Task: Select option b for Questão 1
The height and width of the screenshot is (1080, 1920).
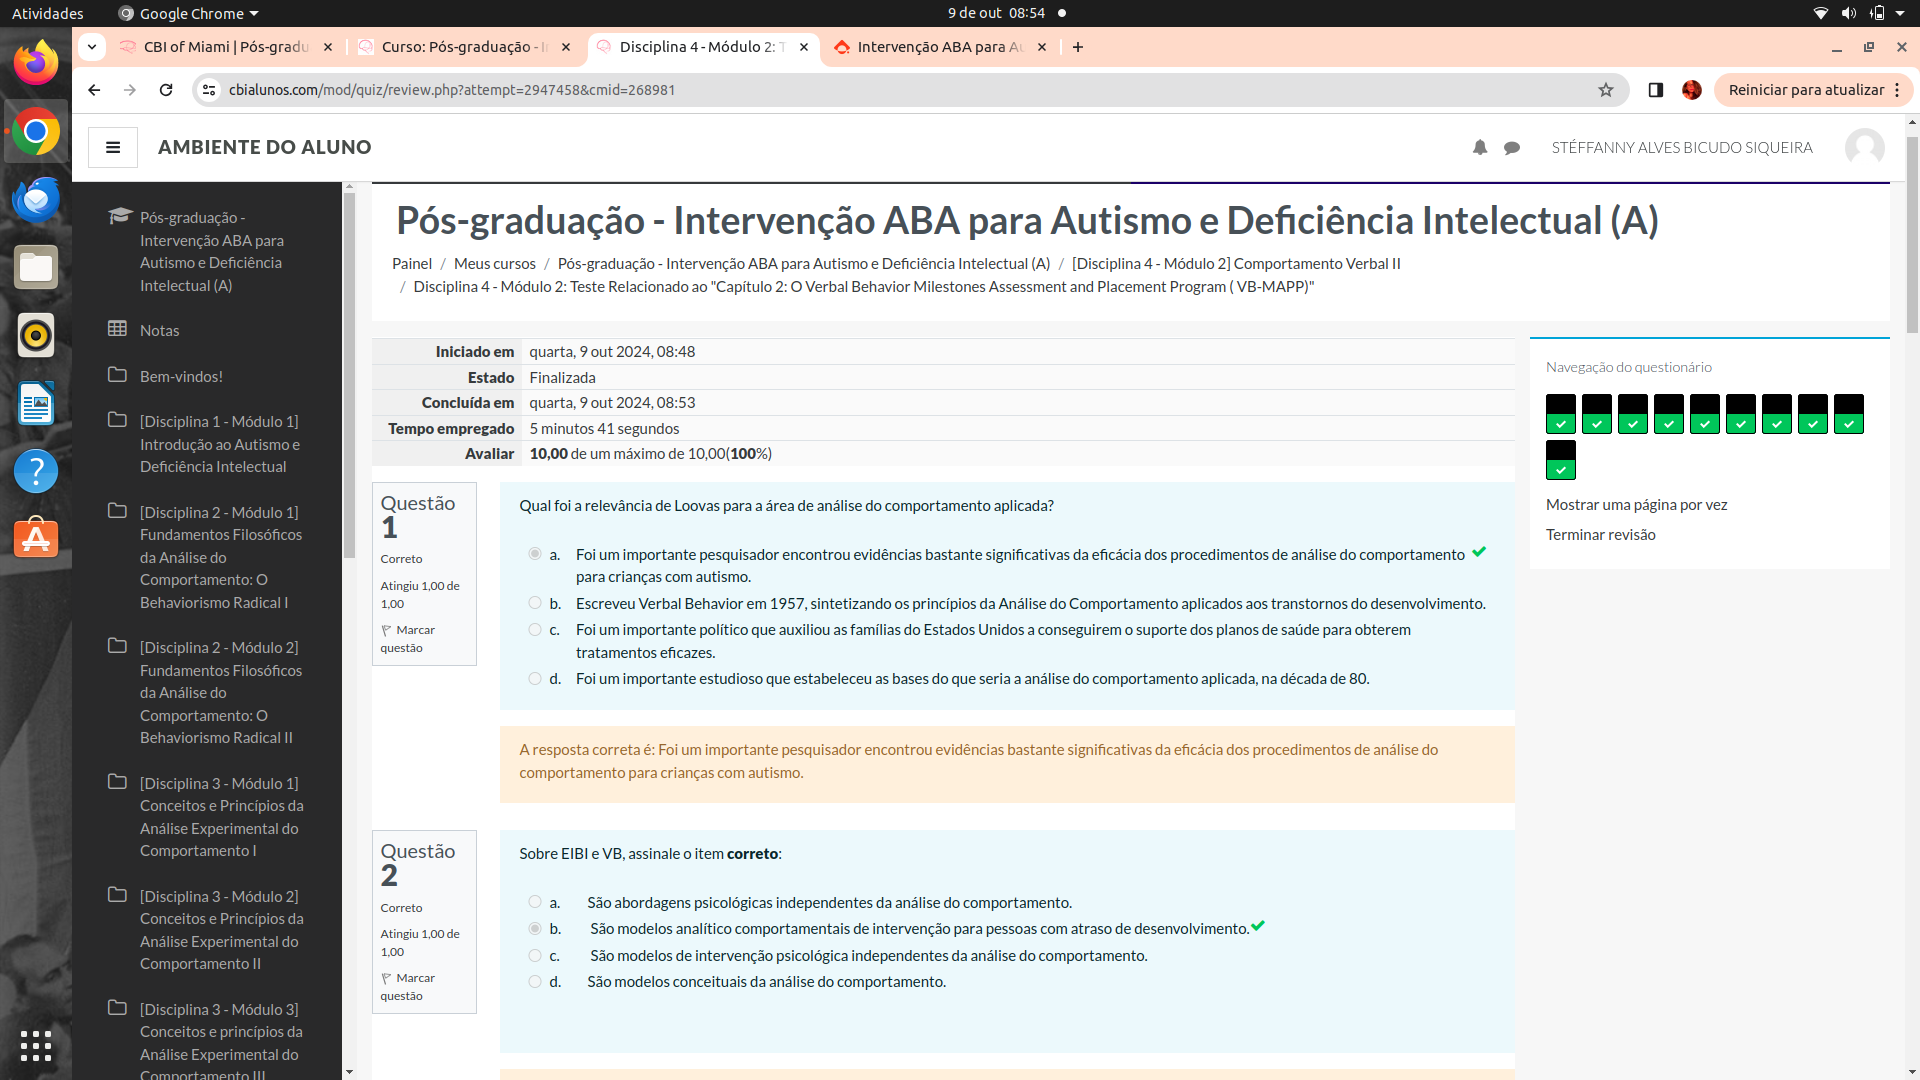Action: pos(535,603)
